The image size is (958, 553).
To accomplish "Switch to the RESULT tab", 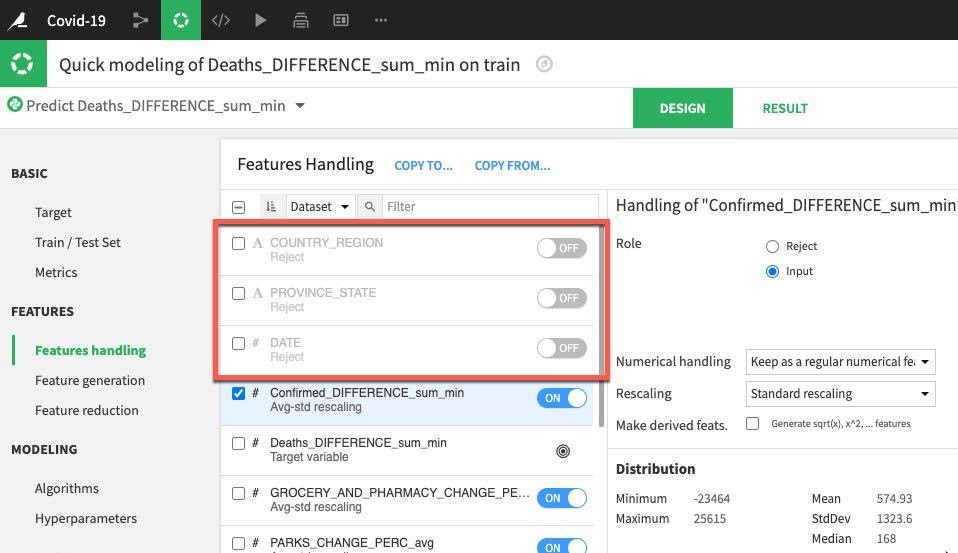I will [784, 108].
